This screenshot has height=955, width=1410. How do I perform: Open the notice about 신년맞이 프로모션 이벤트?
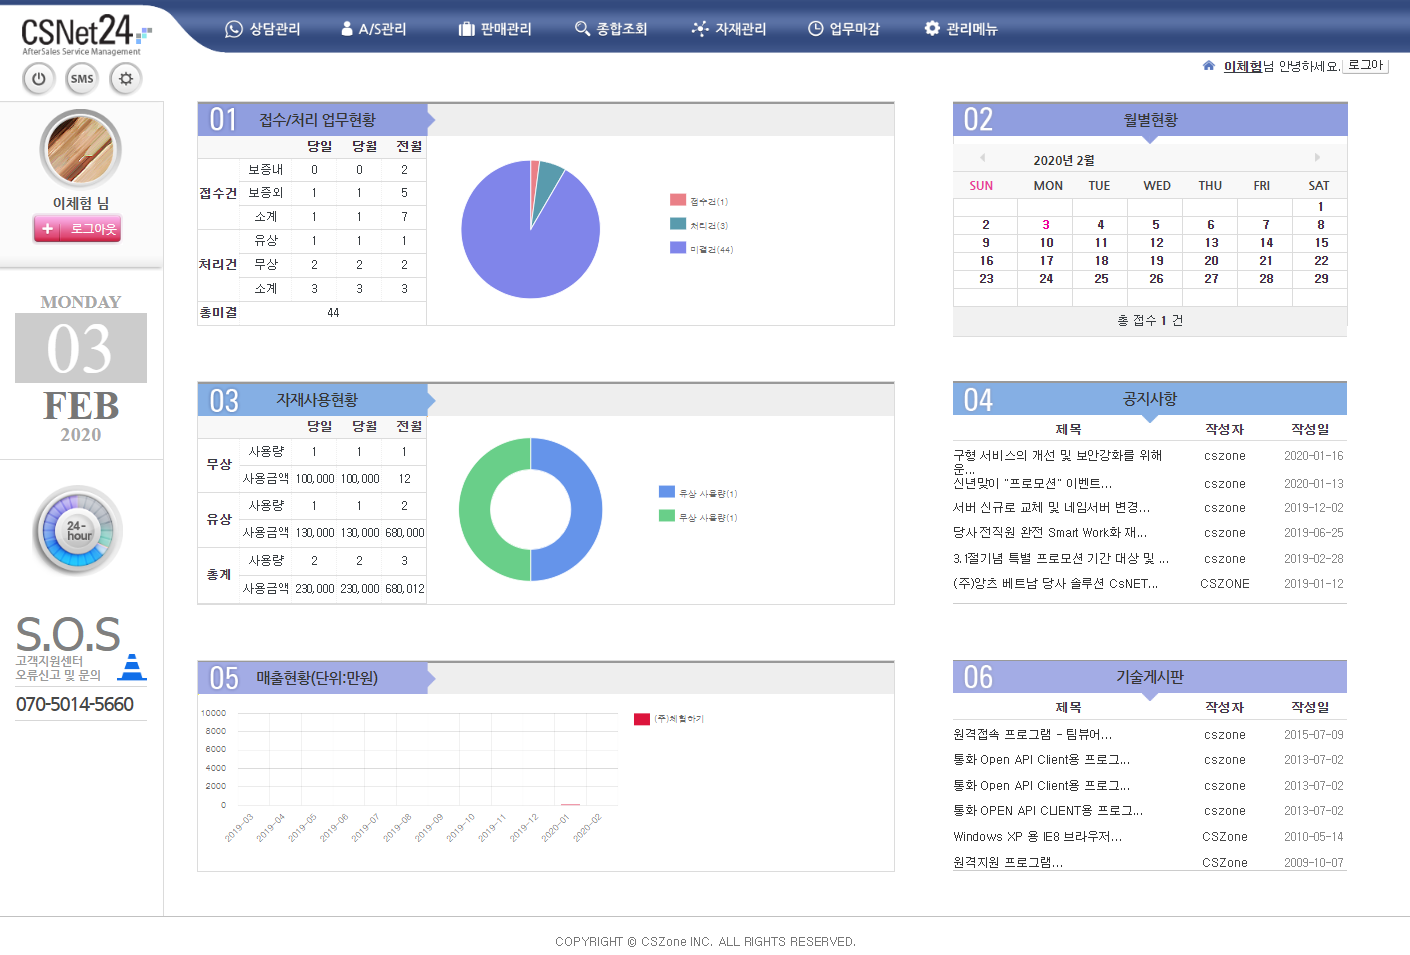tap(1032, 483)
